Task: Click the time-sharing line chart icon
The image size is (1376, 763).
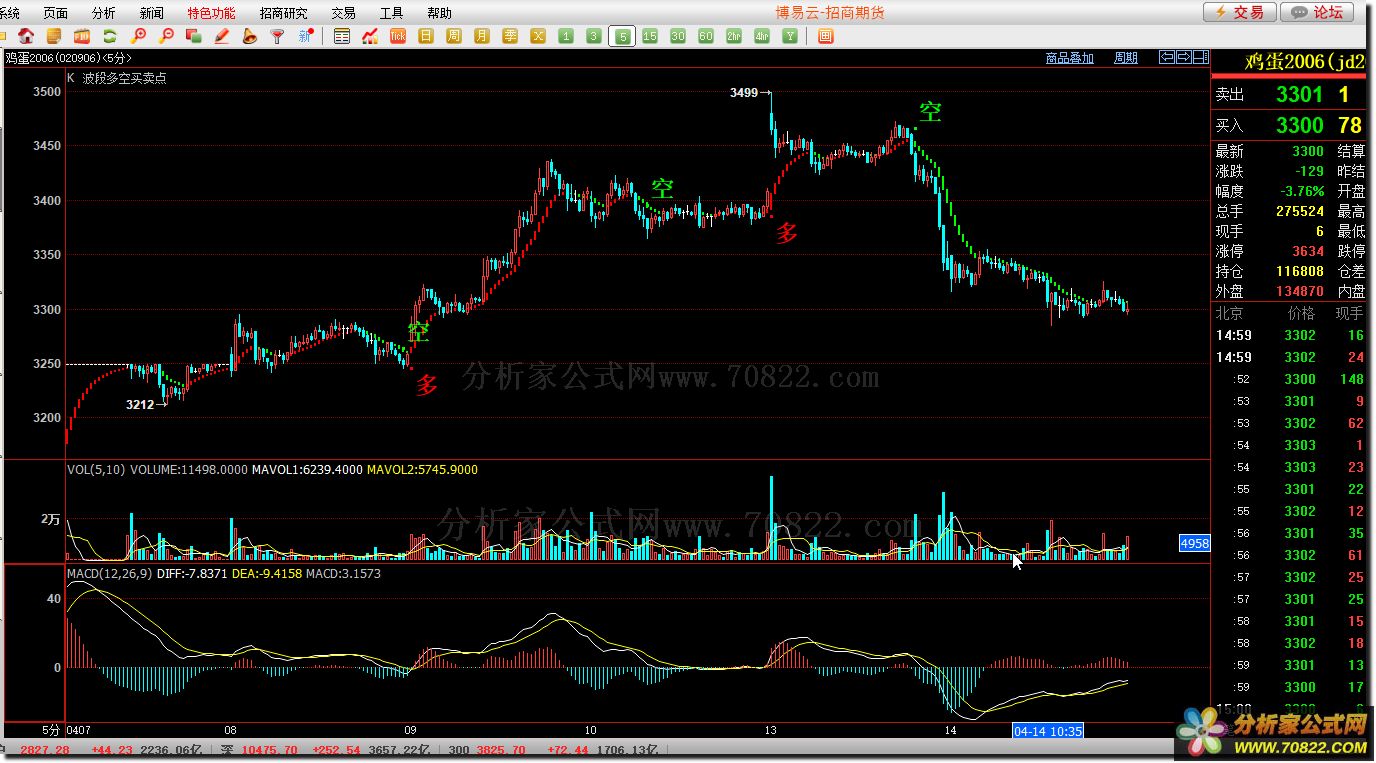Action: pos(370,36)
